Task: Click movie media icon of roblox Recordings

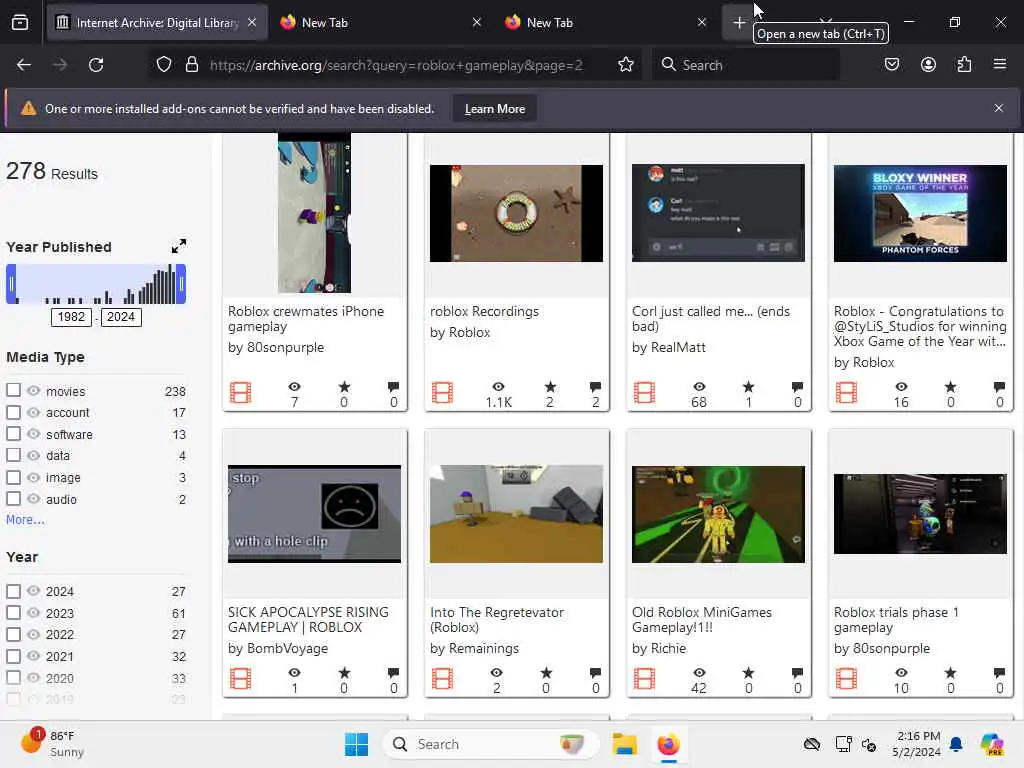Action: pyautogui.click(x=442, y=392)
